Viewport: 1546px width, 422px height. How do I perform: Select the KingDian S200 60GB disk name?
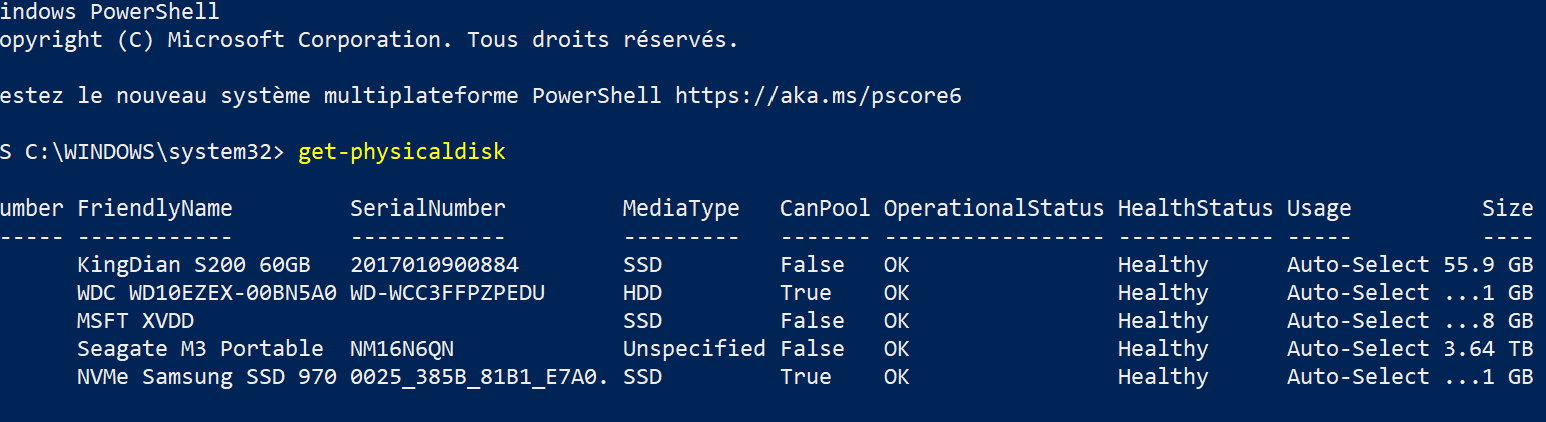click(194, 265)
